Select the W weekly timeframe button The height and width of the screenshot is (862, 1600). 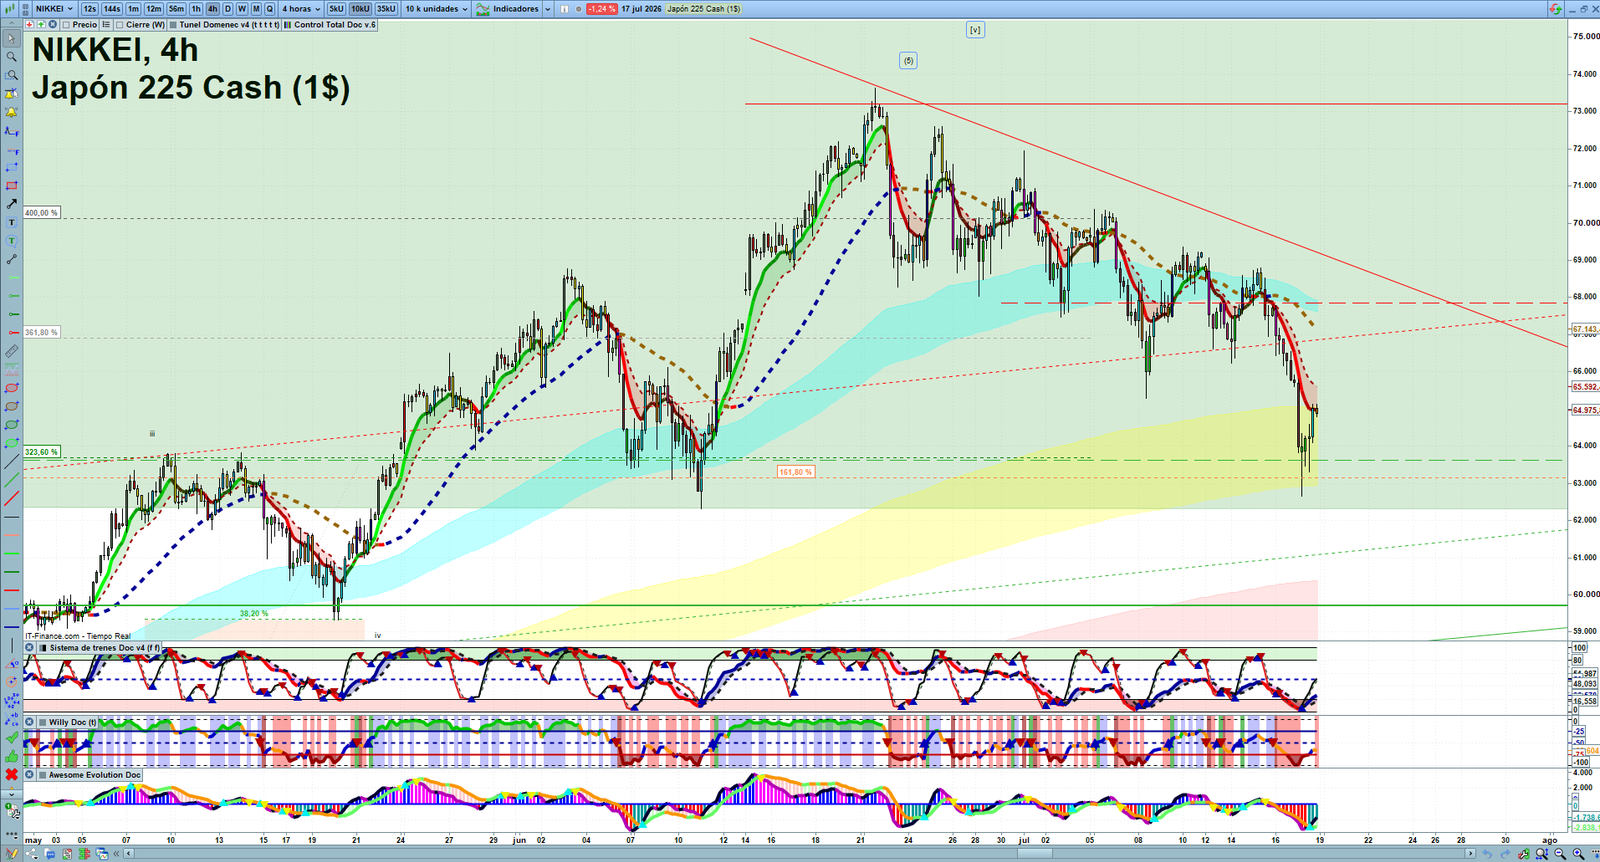tap(242, 9)
